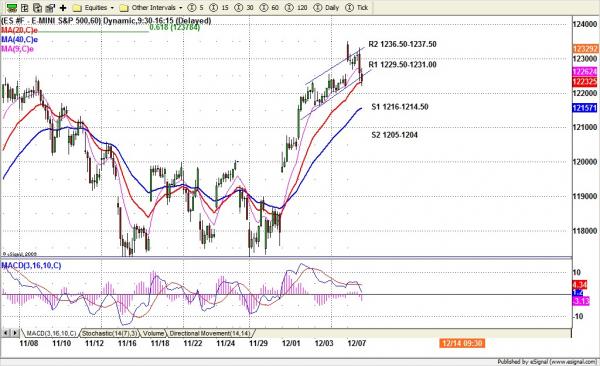
Task: Click the Other Intervals folder icon
Action: click(x=124, y=8)
